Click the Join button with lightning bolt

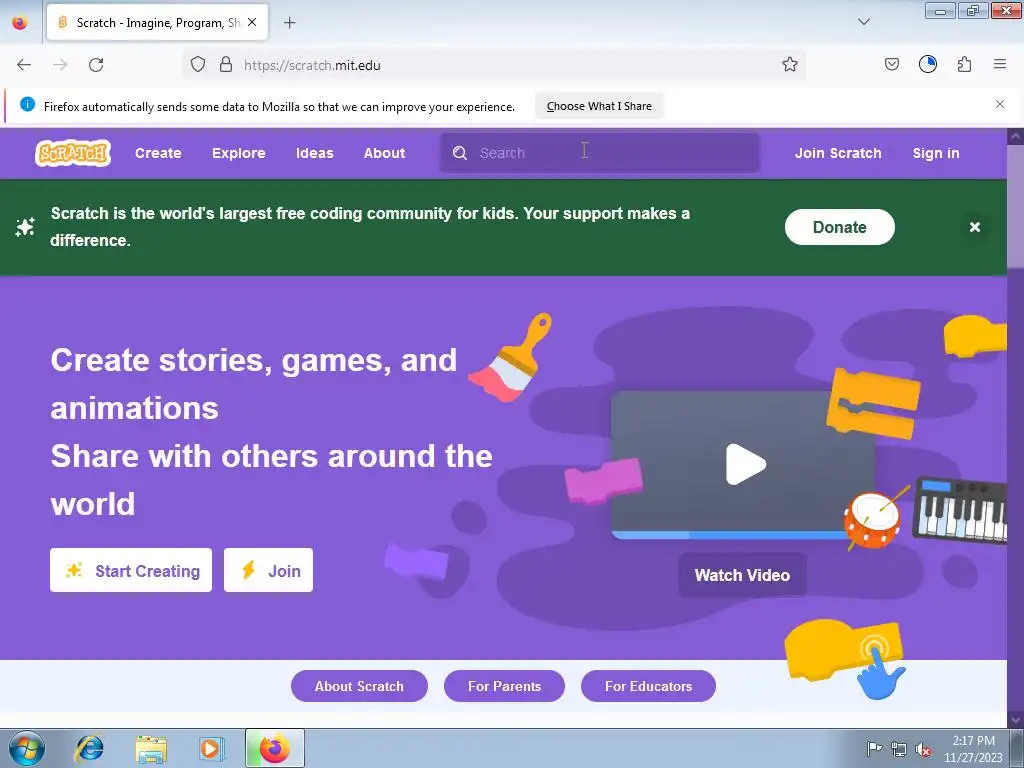coord(268,570)
